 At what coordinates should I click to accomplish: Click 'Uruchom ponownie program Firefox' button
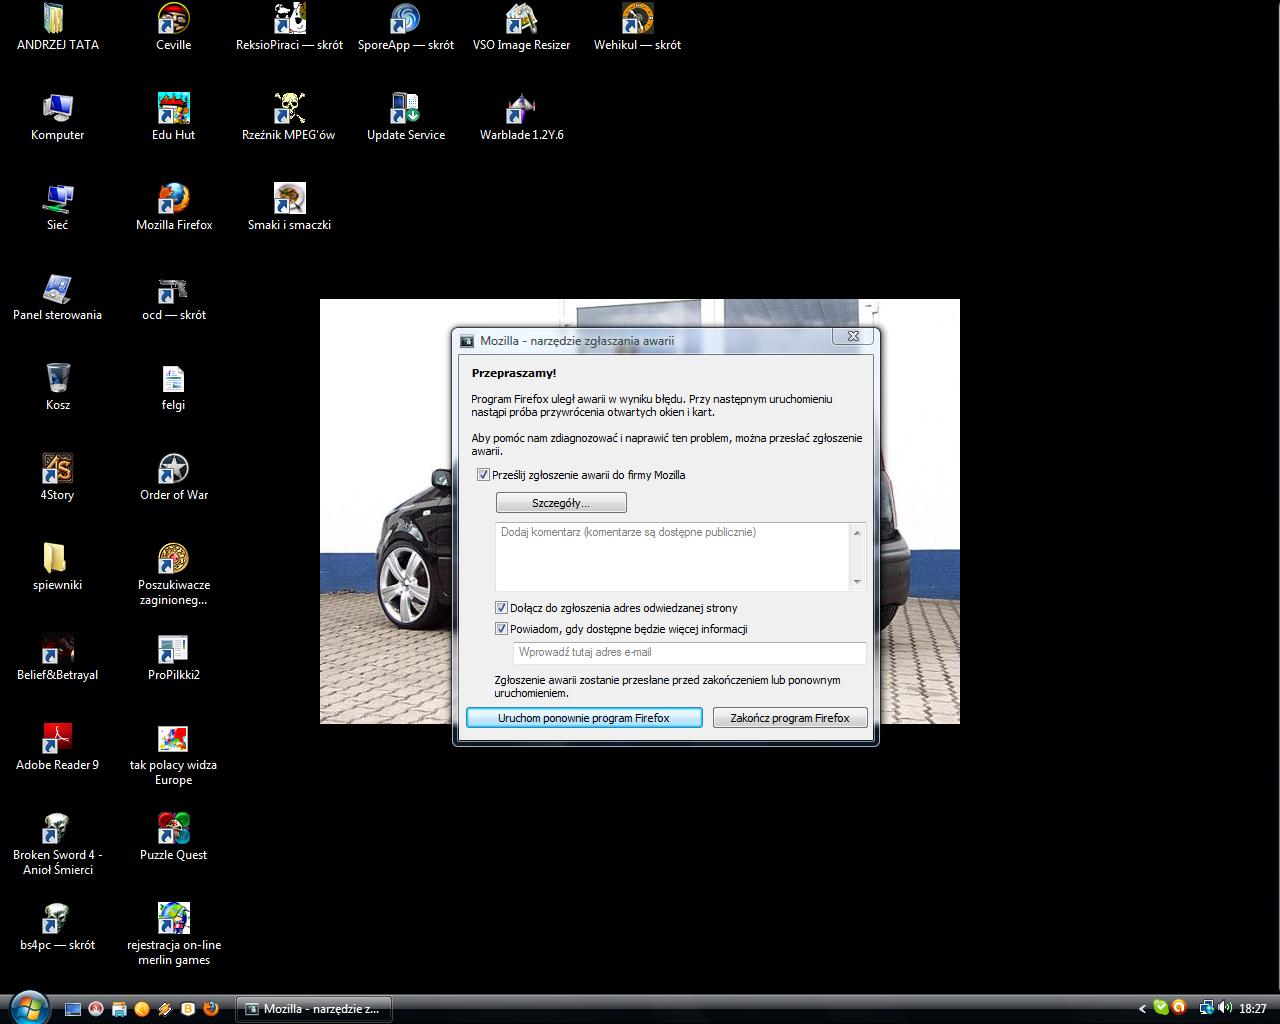coord(584,718)
